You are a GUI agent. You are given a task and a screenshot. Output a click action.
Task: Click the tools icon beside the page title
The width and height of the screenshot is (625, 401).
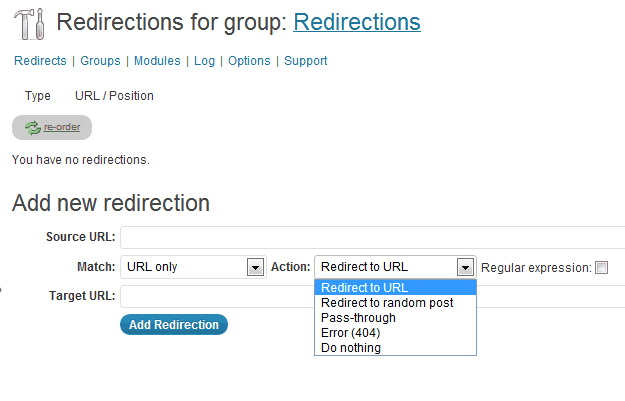(x=31, y=22)
